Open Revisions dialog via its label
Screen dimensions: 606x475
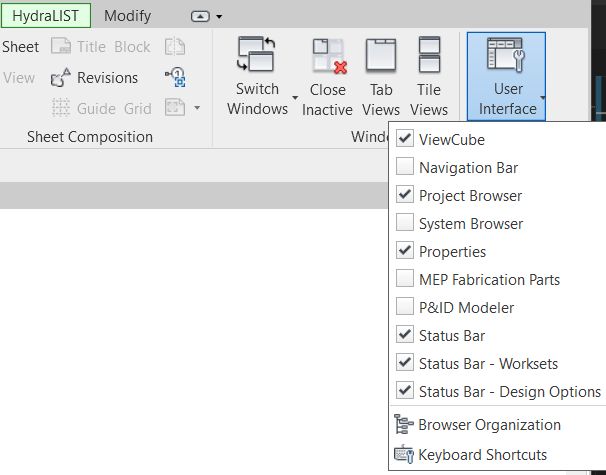click(x=107, y=78)
